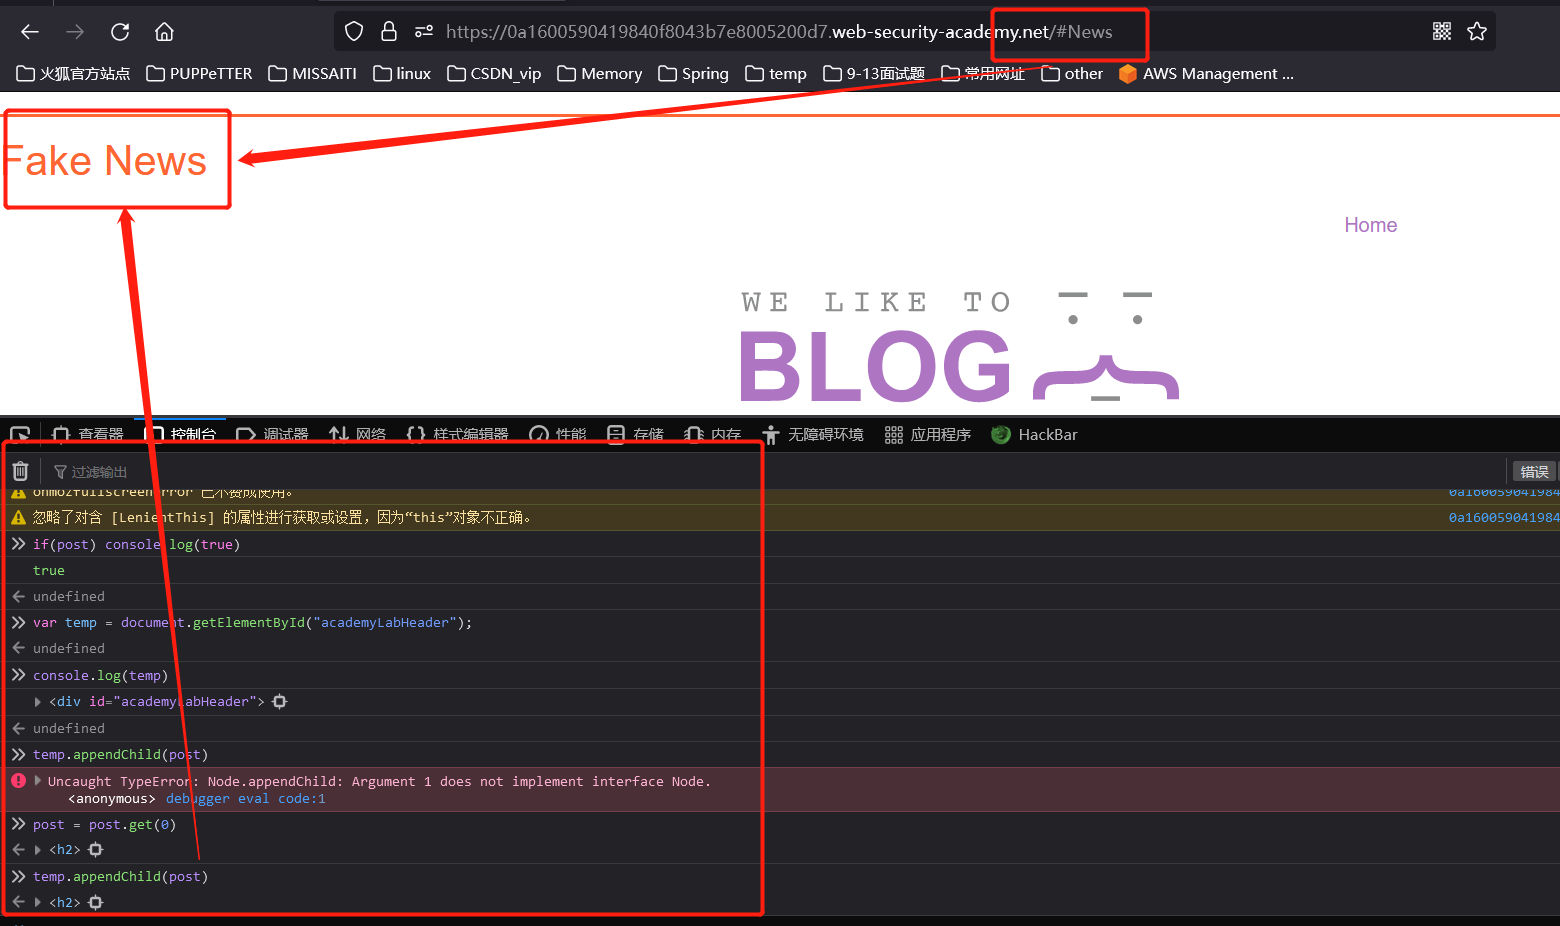Switch to the 控制台 console tab
The image size is (1560, 926).
click(x=181, y=435)
